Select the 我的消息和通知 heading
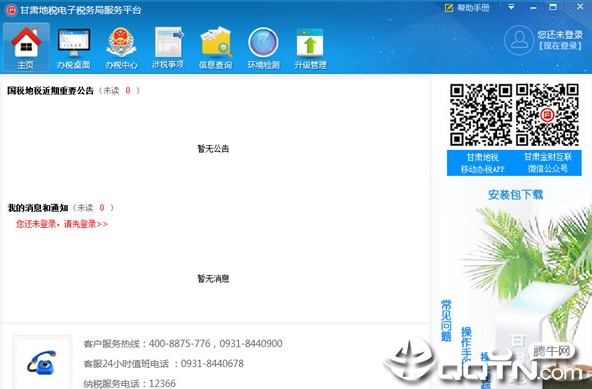Viewport: 592px width, 389px height. pyautogui.click(x=38, y=208)
